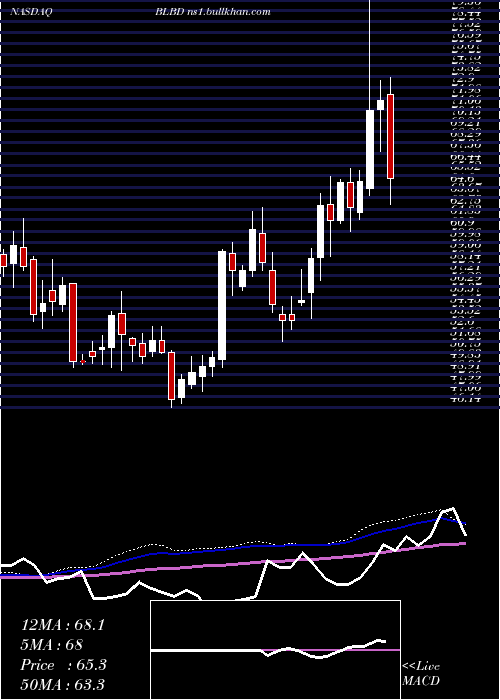Image resolution: width=500 pixels, height=700 pixels.
Task: Select the 5MA : 68 value
Action: coord(52,645)
